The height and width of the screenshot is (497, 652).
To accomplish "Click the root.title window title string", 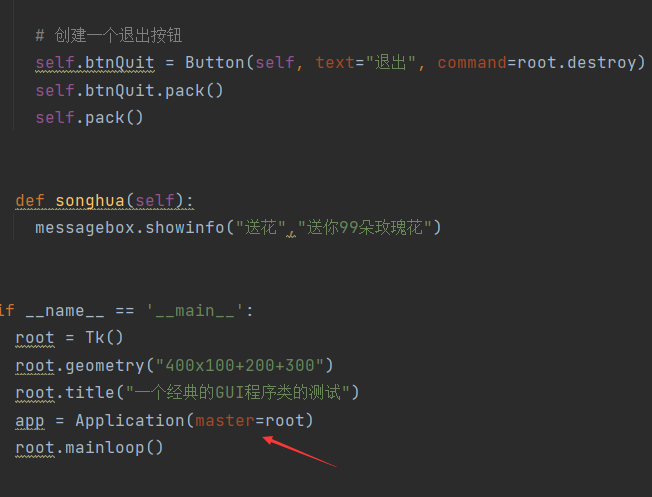I will (x=237, y=393).
